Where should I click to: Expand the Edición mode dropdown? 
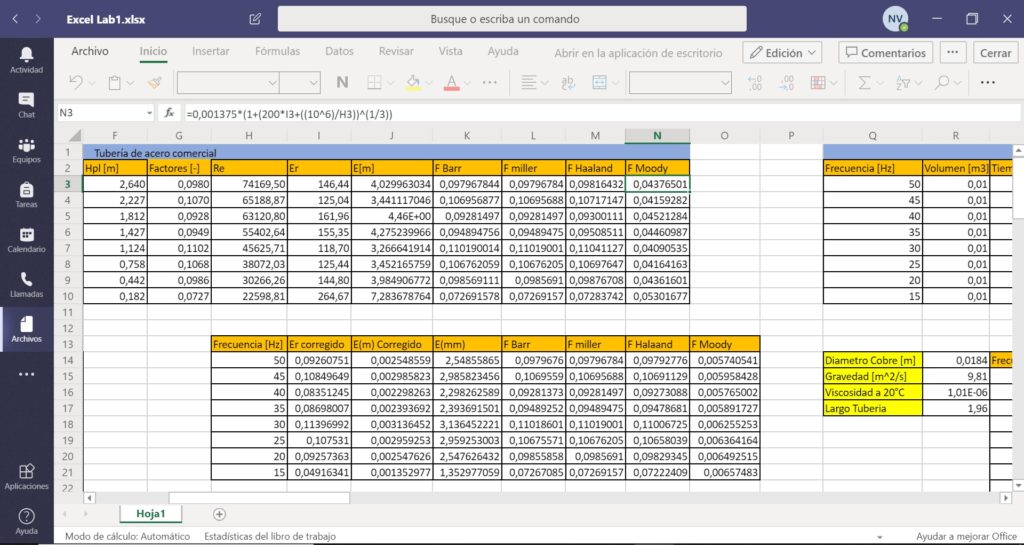tap(782, 53)
